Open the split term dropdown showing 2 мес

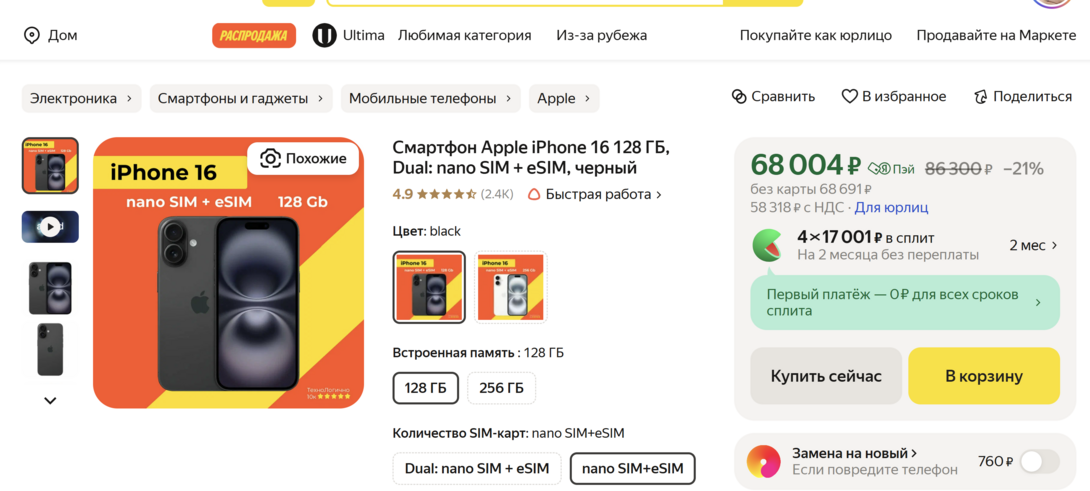1033,245
